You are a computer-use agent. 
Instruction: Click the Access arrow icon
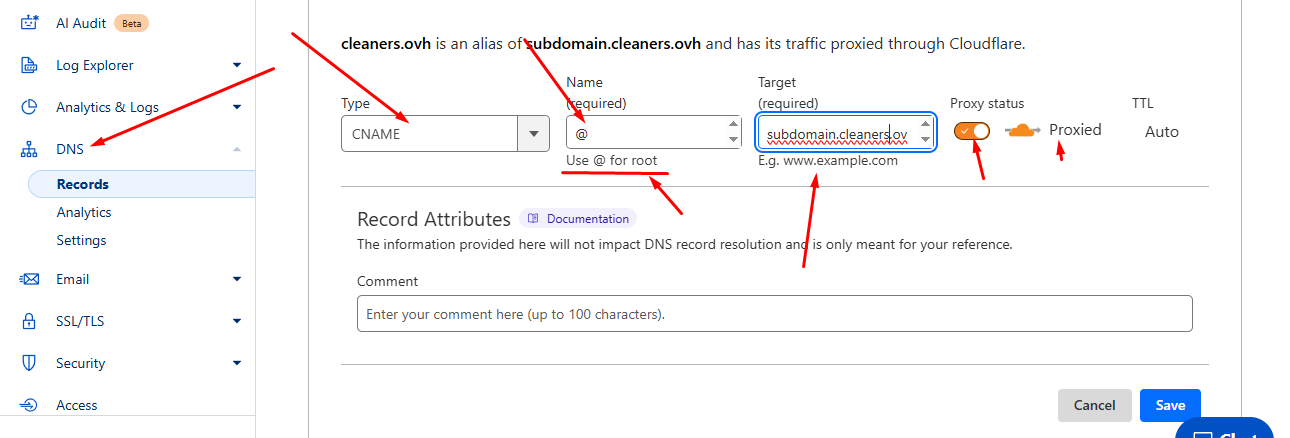pos(30,405)
